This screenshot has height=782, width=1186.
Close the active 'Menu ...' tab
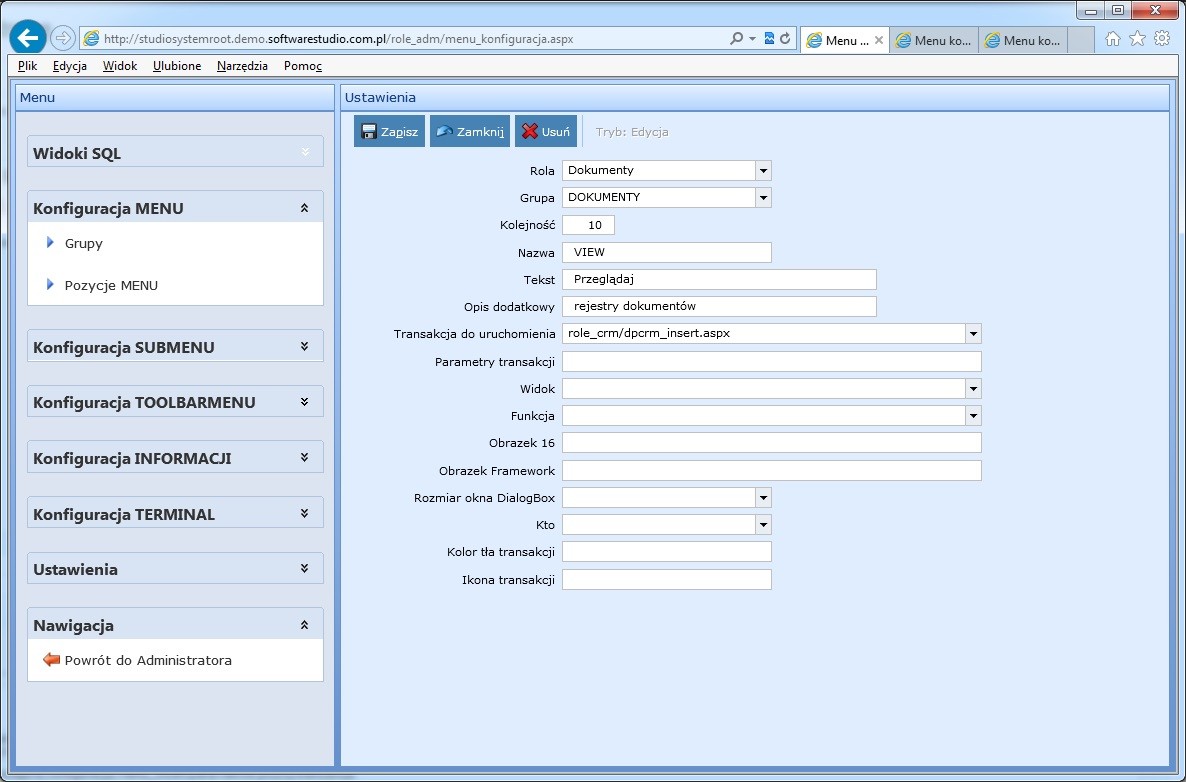coord(879,40)
